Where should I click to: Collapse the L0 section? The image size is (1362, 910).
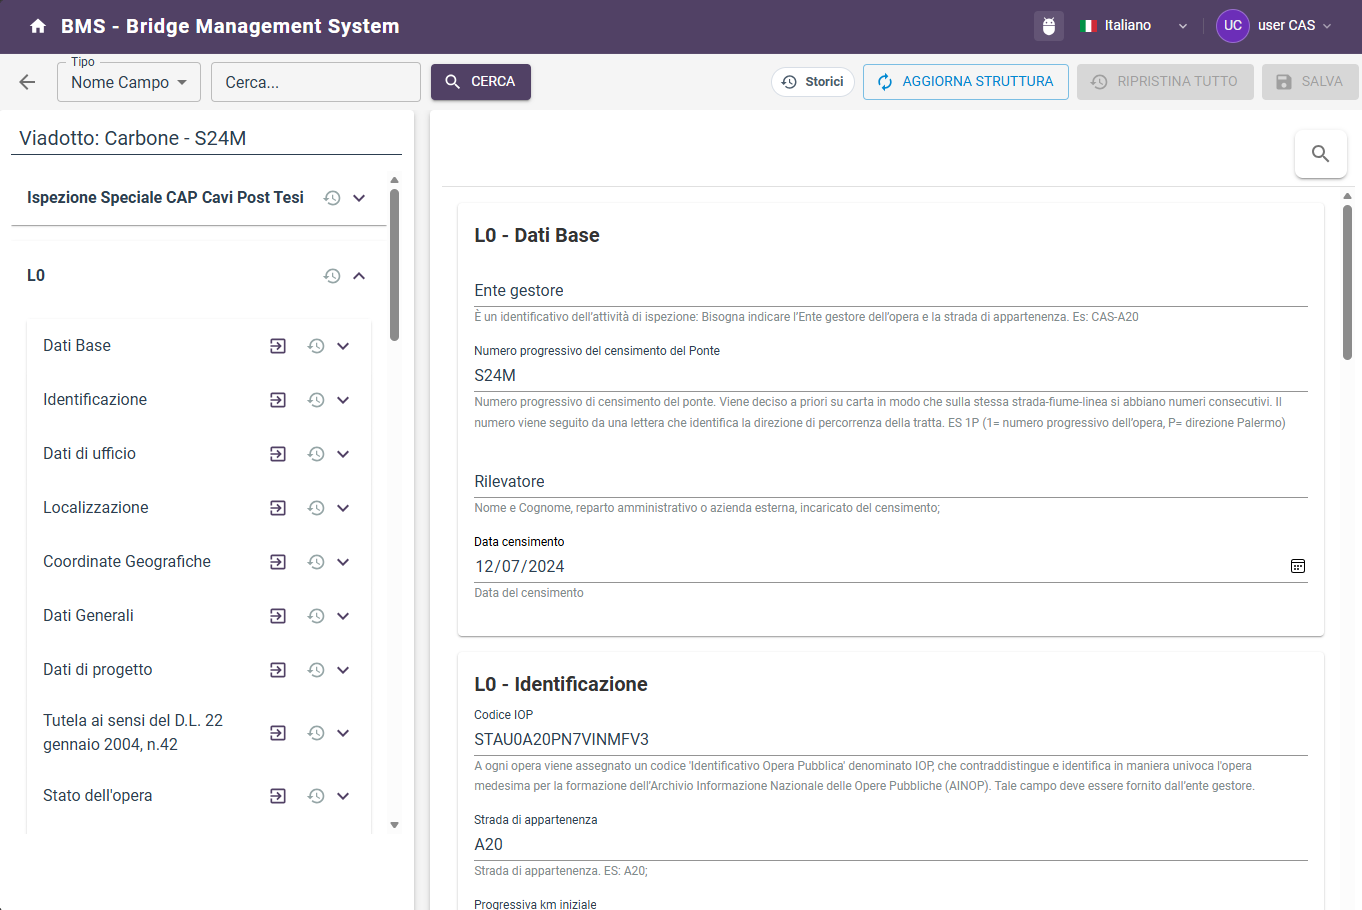(x=359, y=276)
